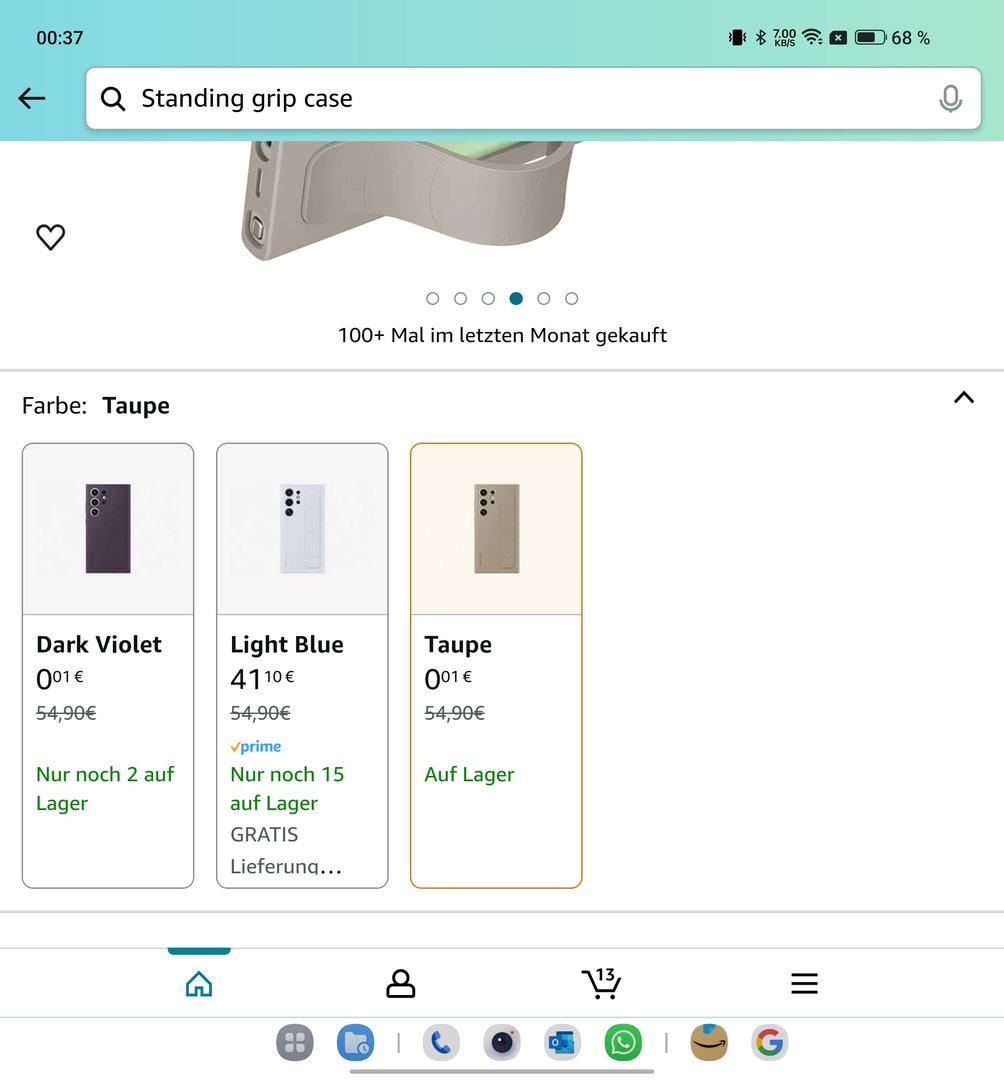Jump to the first image carousel dot
The image size is (1004, 1080).
tap(433, 298)
